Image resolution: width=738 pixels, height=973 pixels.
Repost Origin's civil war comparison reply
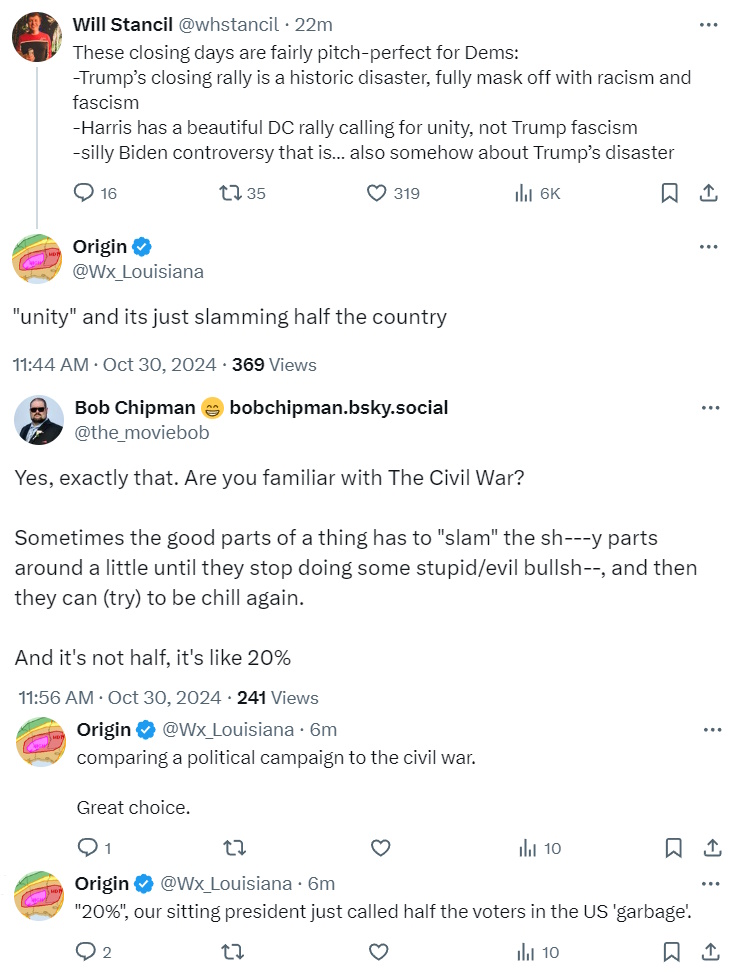[235, 848]
